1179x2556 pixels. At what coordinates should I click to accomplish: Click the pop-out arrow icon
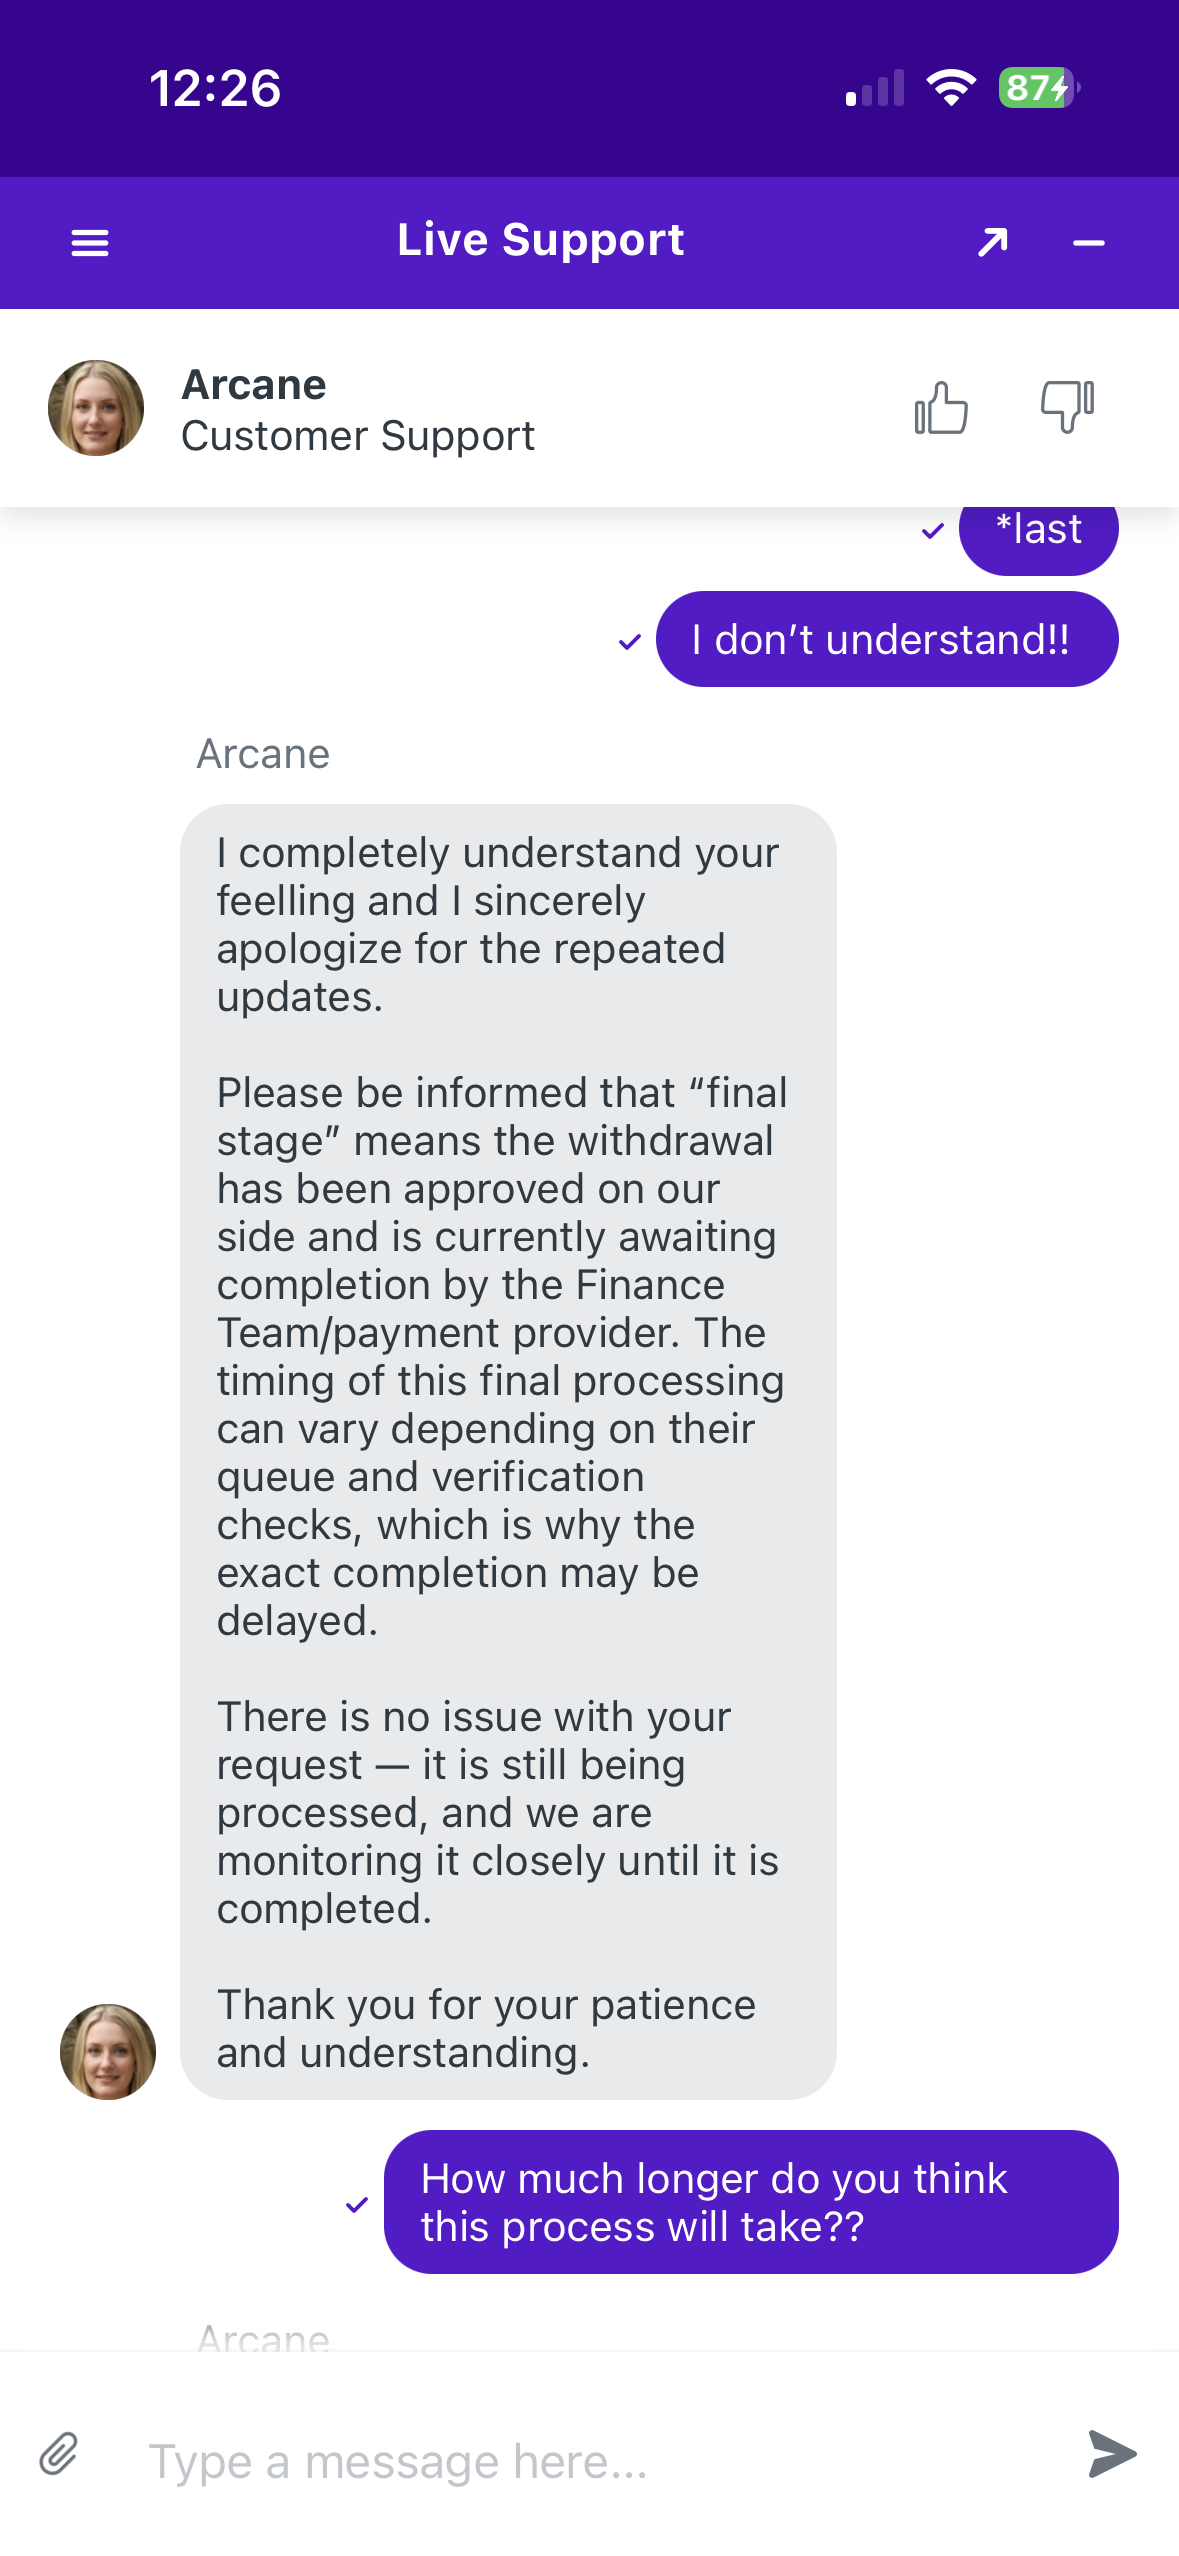(993, 242)
